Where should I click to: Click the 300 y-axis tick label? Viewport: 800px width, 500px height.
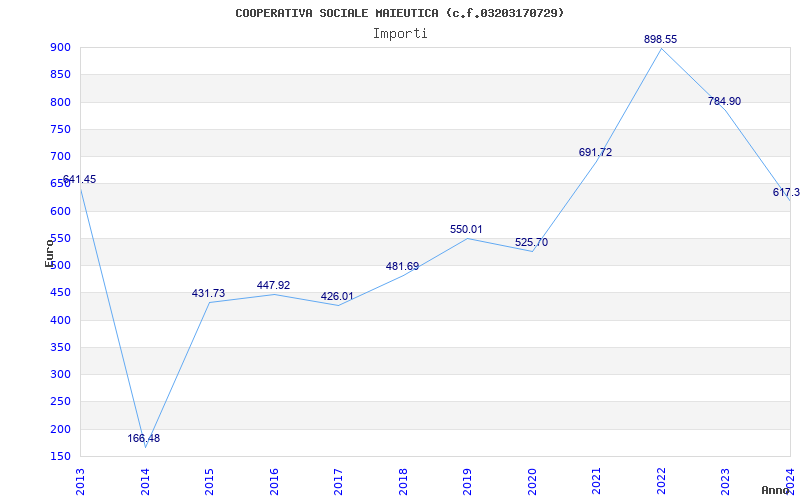60,374
